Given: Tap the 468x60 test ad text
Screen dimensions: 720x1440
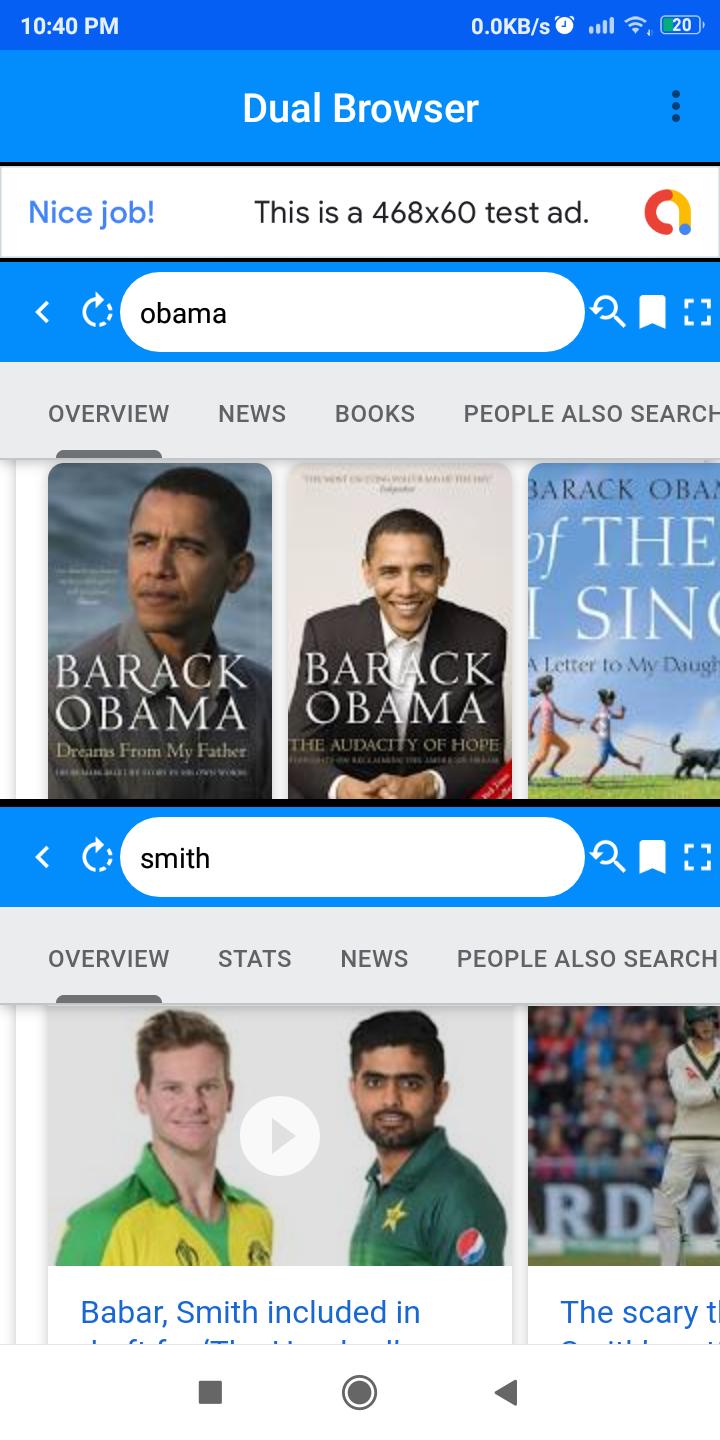Looking at the screenshot, I should [421, 212].
